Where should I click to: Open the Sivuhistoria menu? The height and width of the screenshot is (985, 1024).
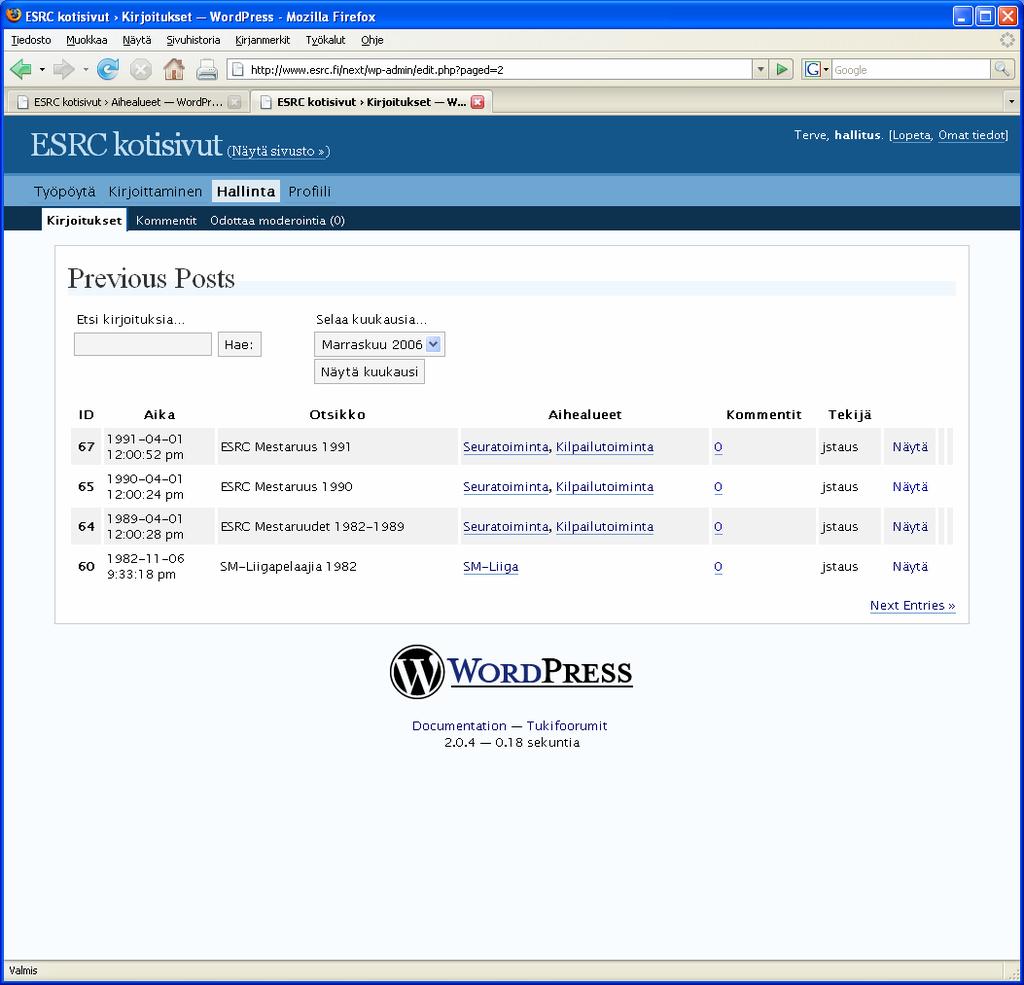click(193, 40)
